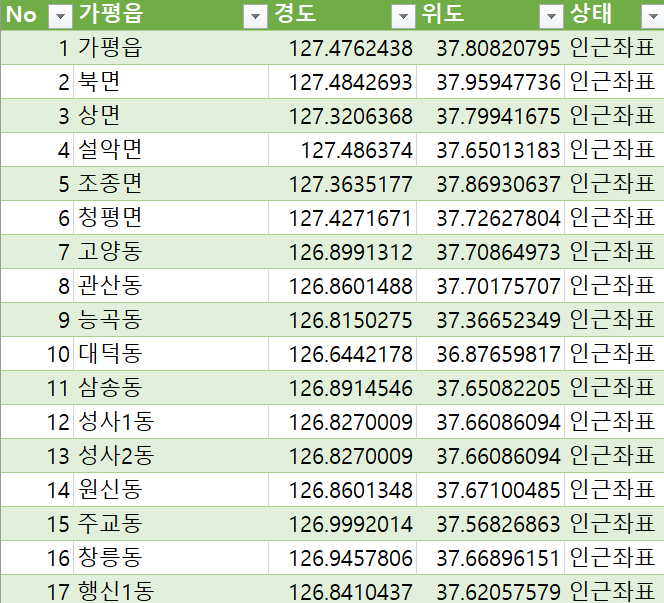Select the 청평면 cell
The image size is (664, 603).
[x=171, y=218]
